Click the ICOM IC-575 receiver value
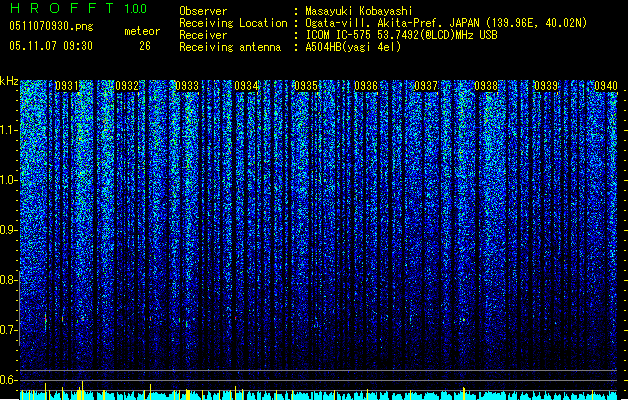 point(401,35)
